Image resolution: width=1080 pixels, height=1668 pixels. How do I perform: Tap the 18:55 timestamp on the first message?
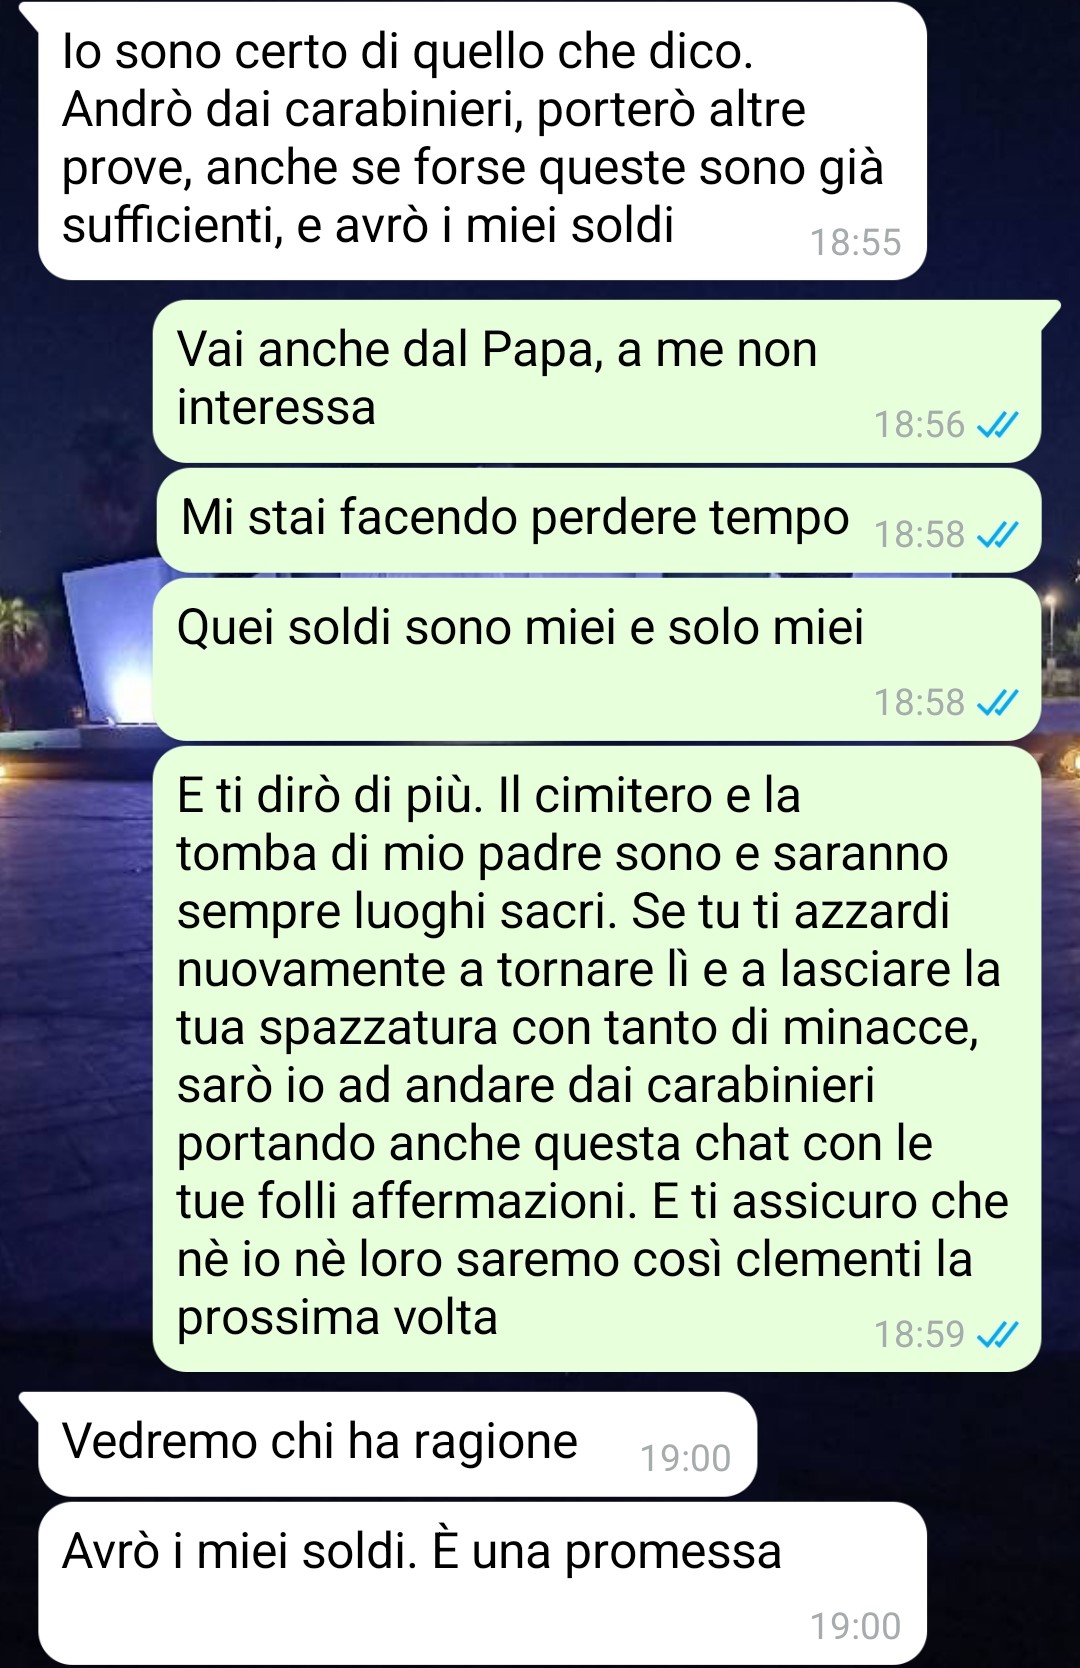(x=856, y=243)
